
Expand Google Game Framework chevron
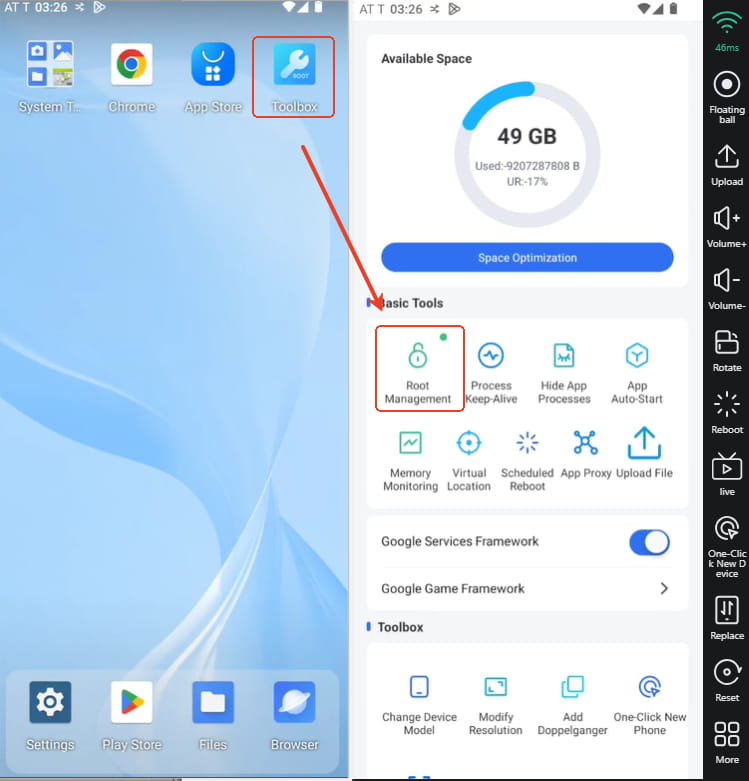[664, 589]
